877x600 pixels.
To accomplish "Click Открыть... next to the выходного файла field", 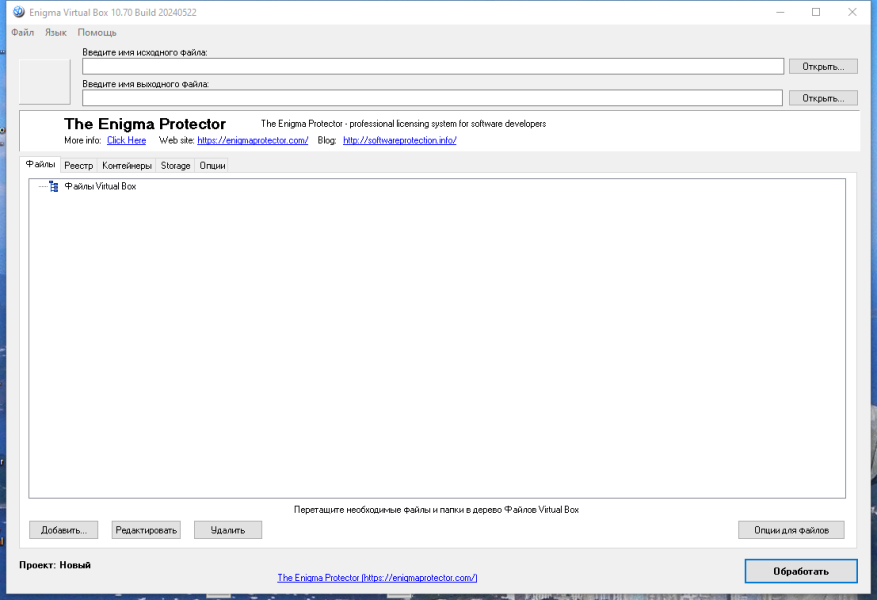I will 823,98.
